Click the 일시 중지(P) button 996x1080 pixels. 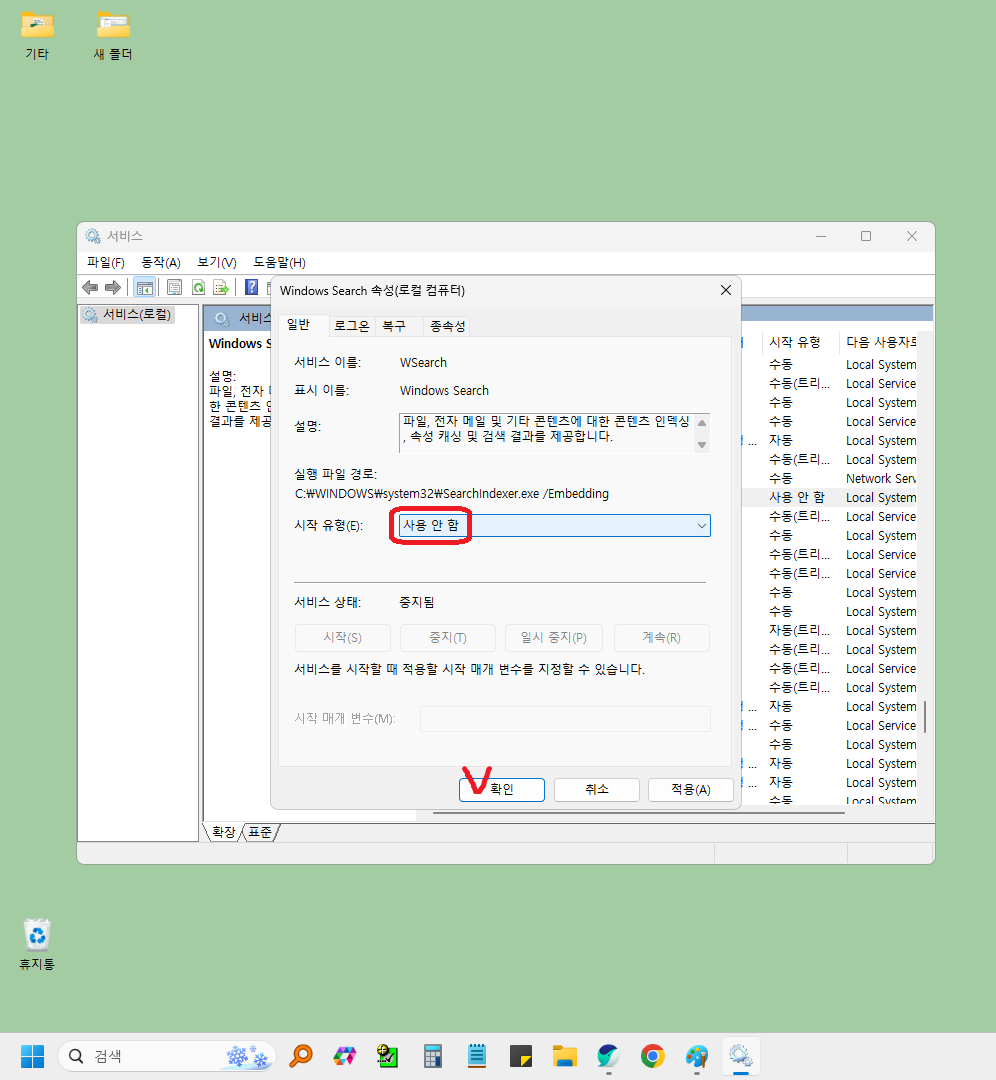(554, 638)
